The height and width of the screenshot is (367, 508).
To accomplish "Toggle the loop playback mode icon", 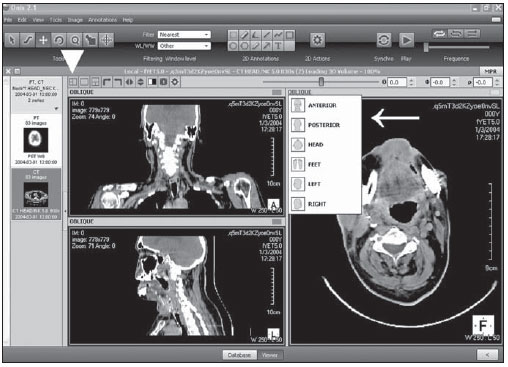I will point(439,34).
